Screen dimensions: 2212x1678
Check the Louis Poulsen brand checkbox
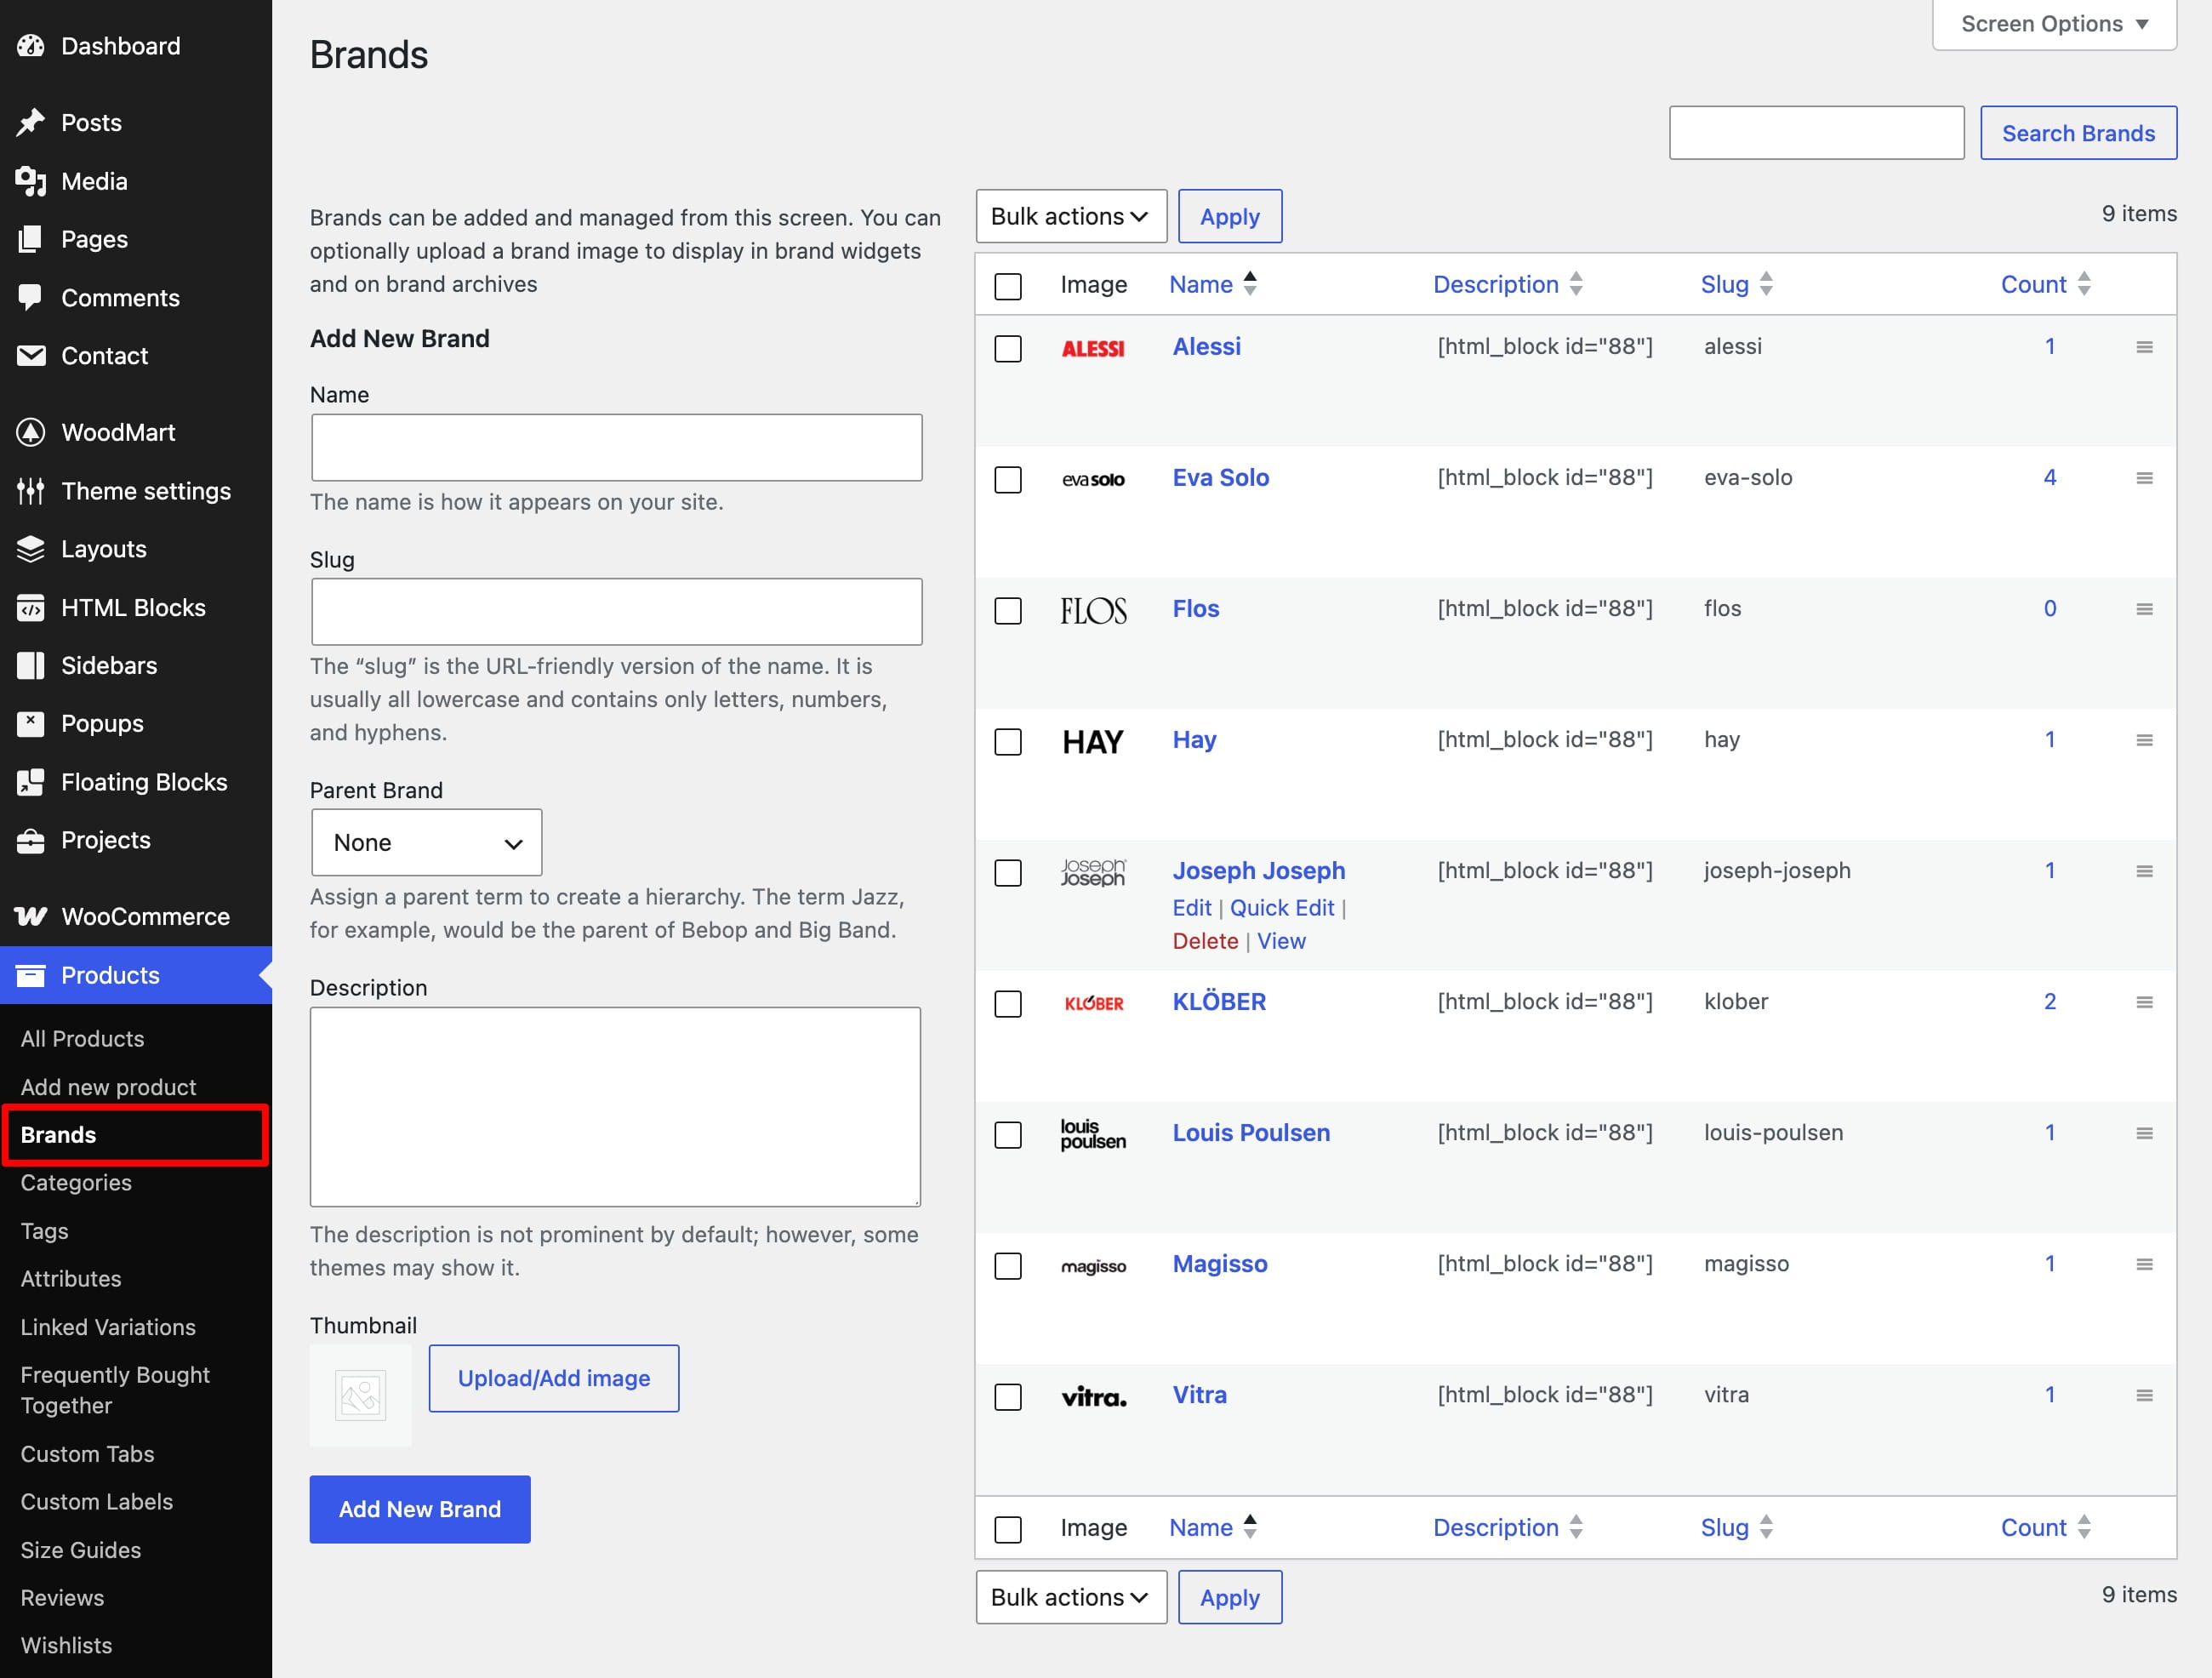[x=1008, y=1134]
